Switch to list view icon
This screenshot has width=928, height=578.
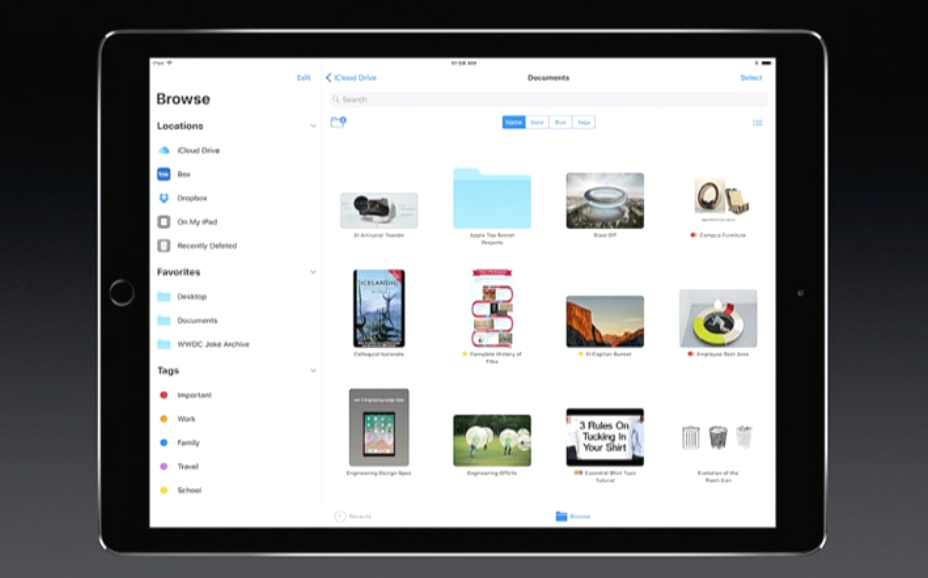757,123
